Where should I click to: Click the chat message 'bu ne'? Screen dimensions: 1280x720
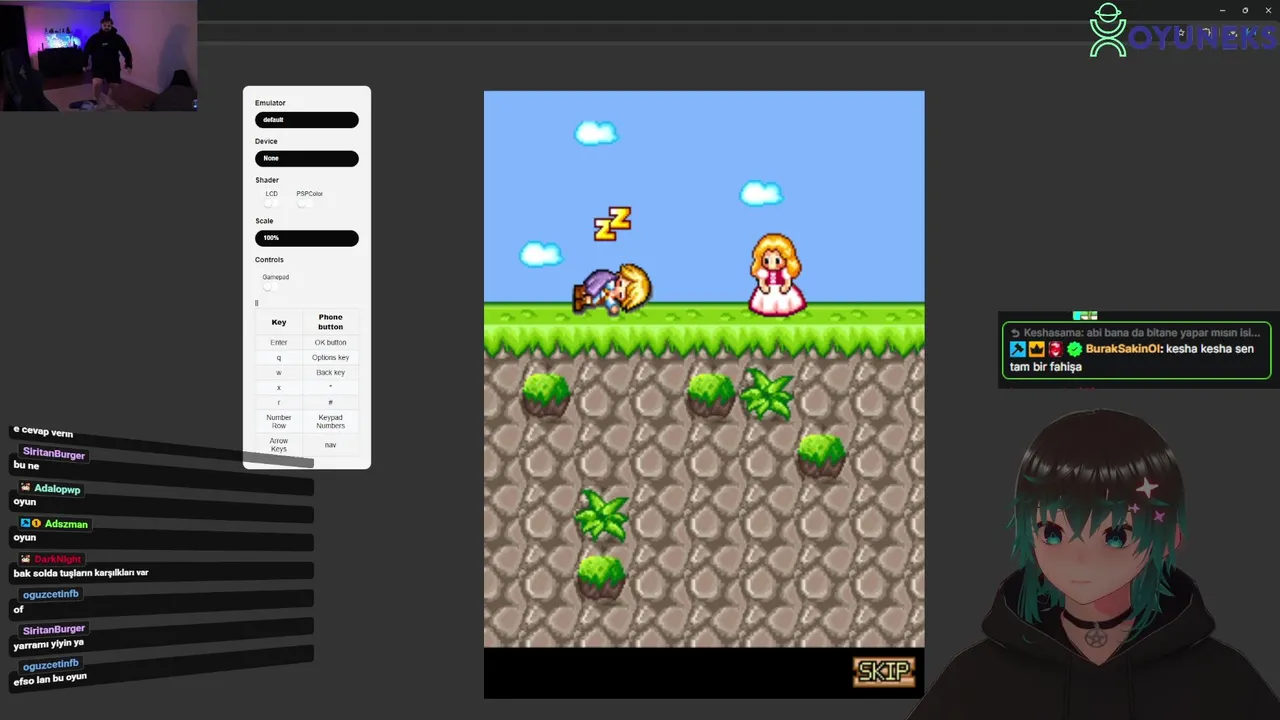26,466
